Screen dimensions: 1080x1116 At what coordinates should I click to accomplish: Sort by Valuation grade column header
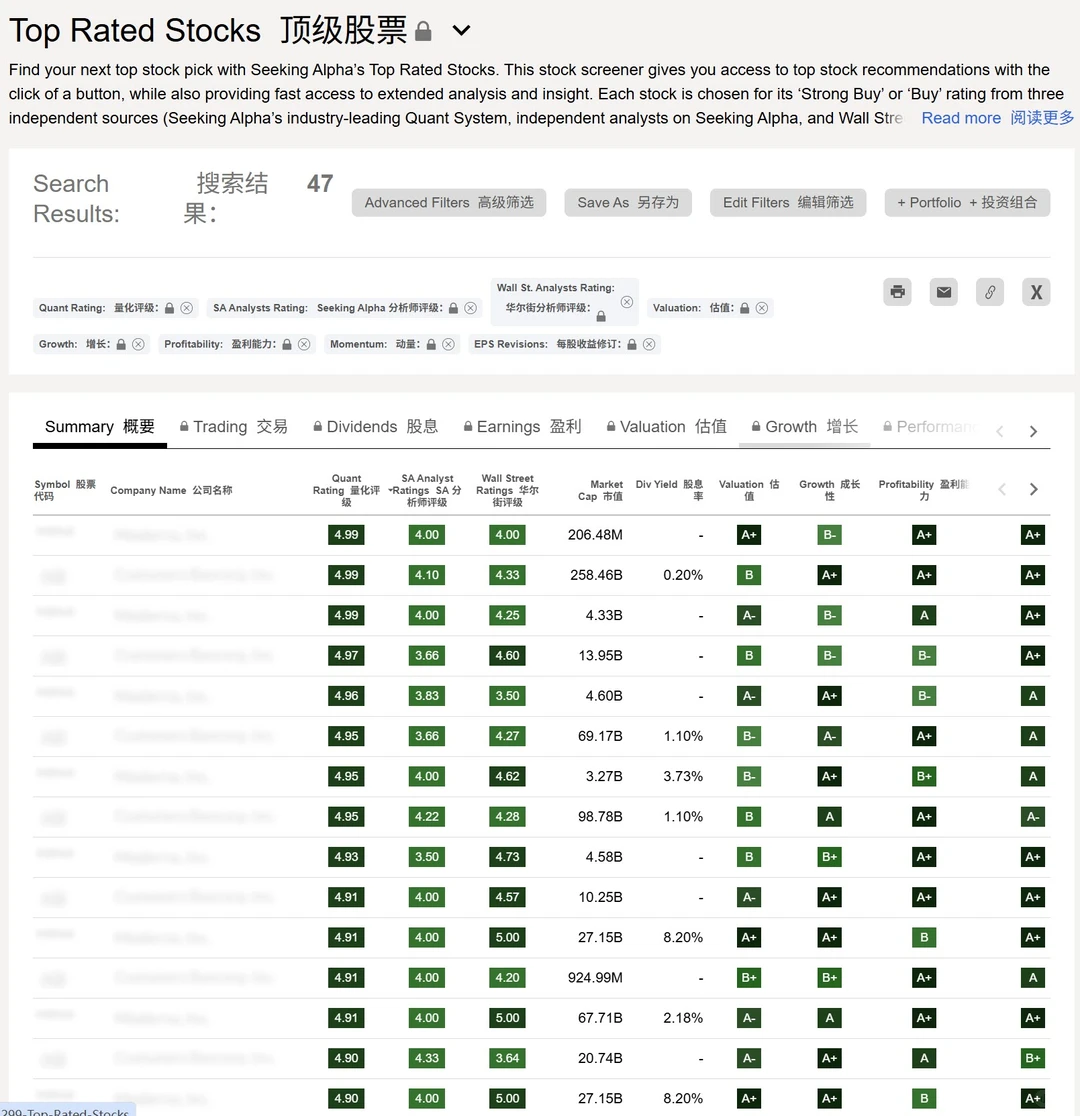(x=749, y=490)
